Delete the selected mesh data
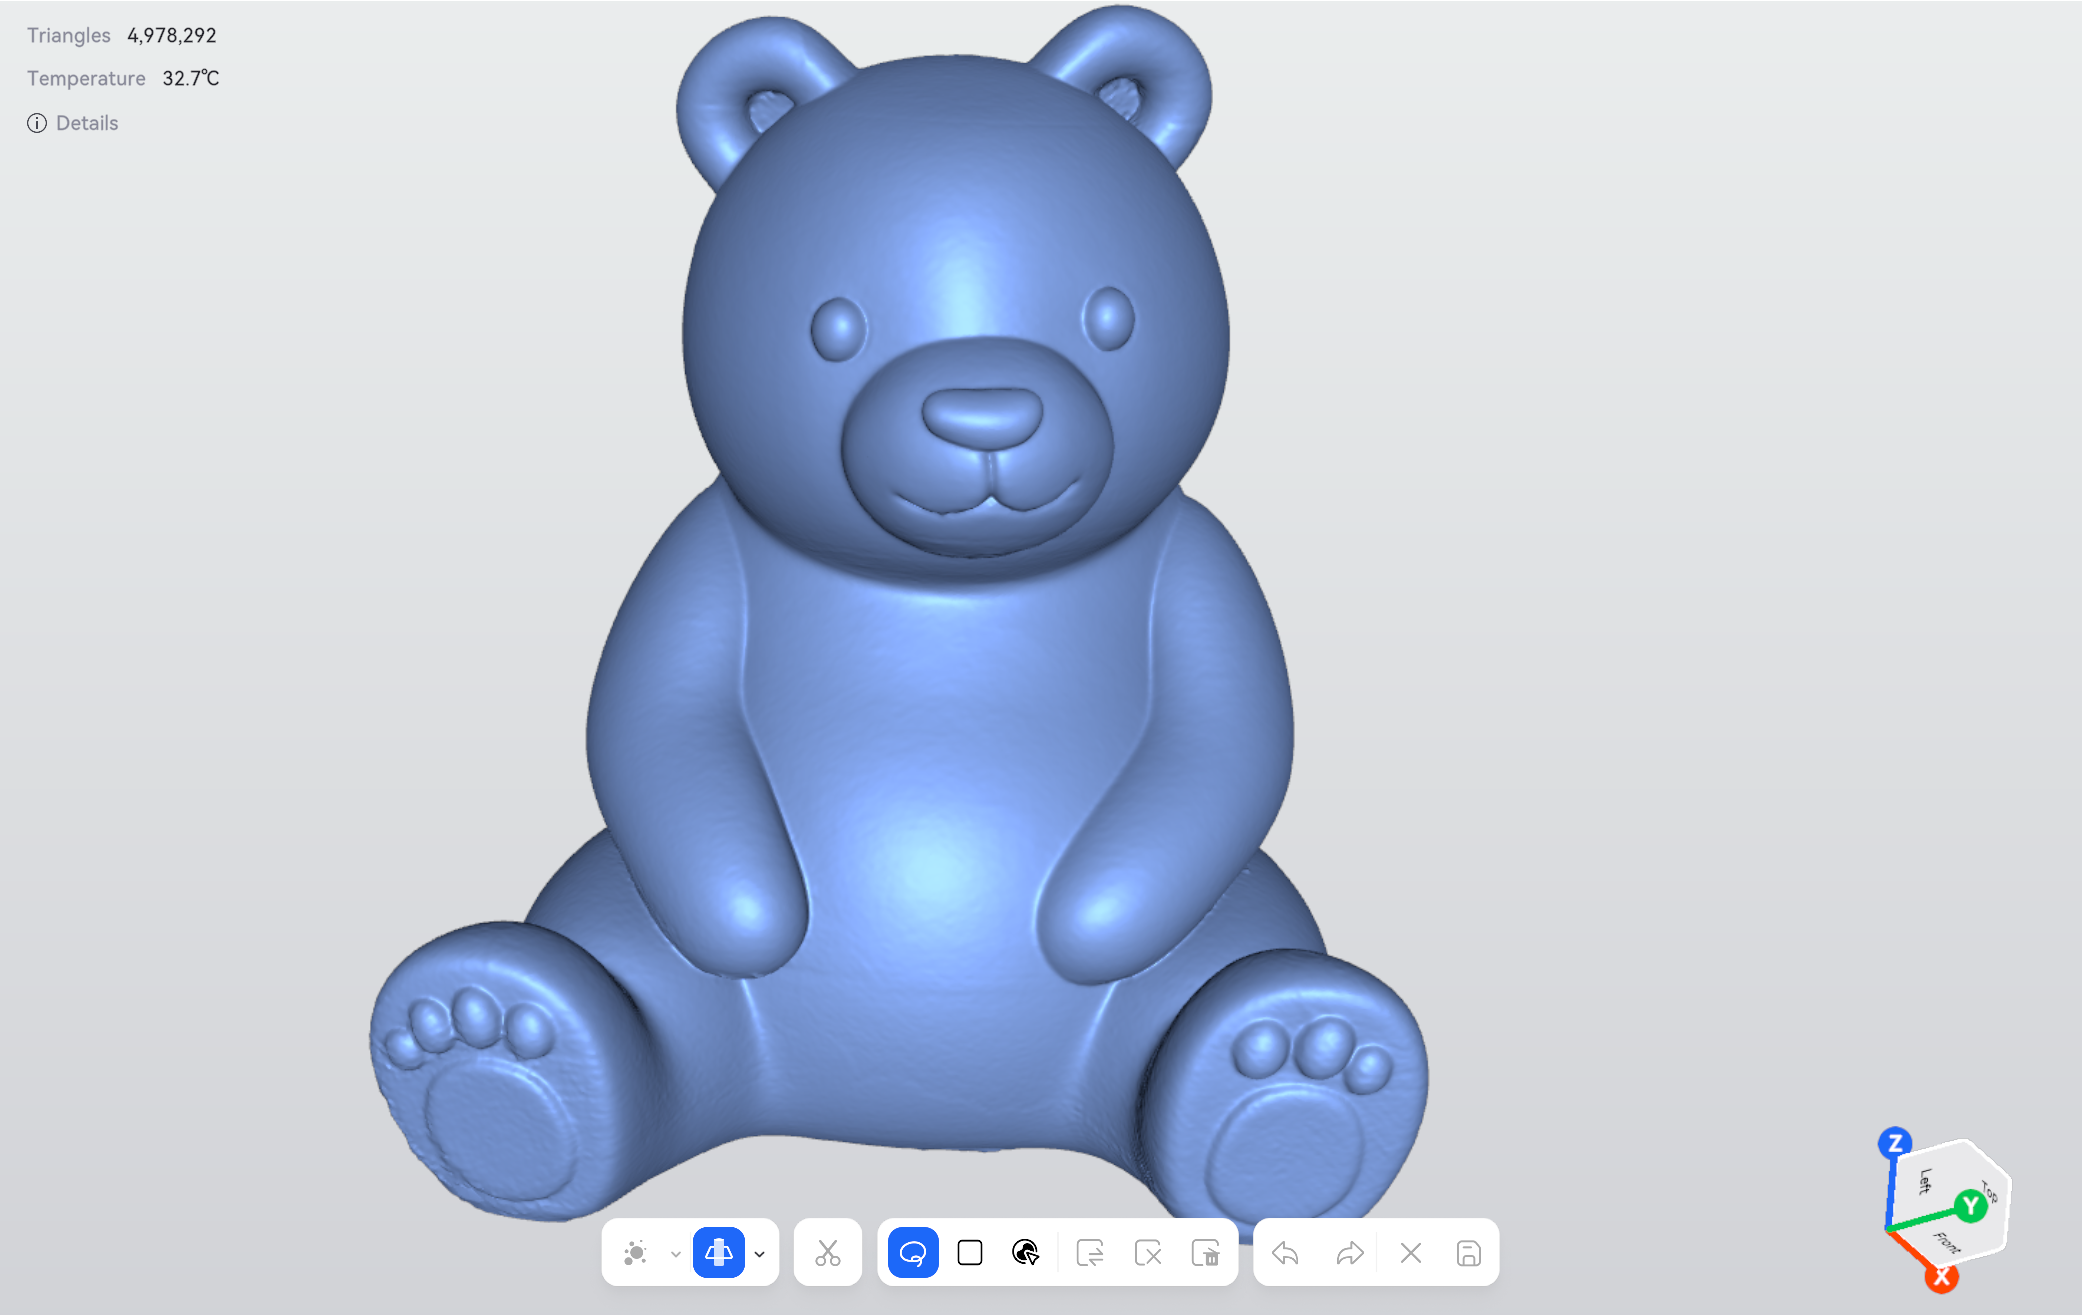 1206,1252
